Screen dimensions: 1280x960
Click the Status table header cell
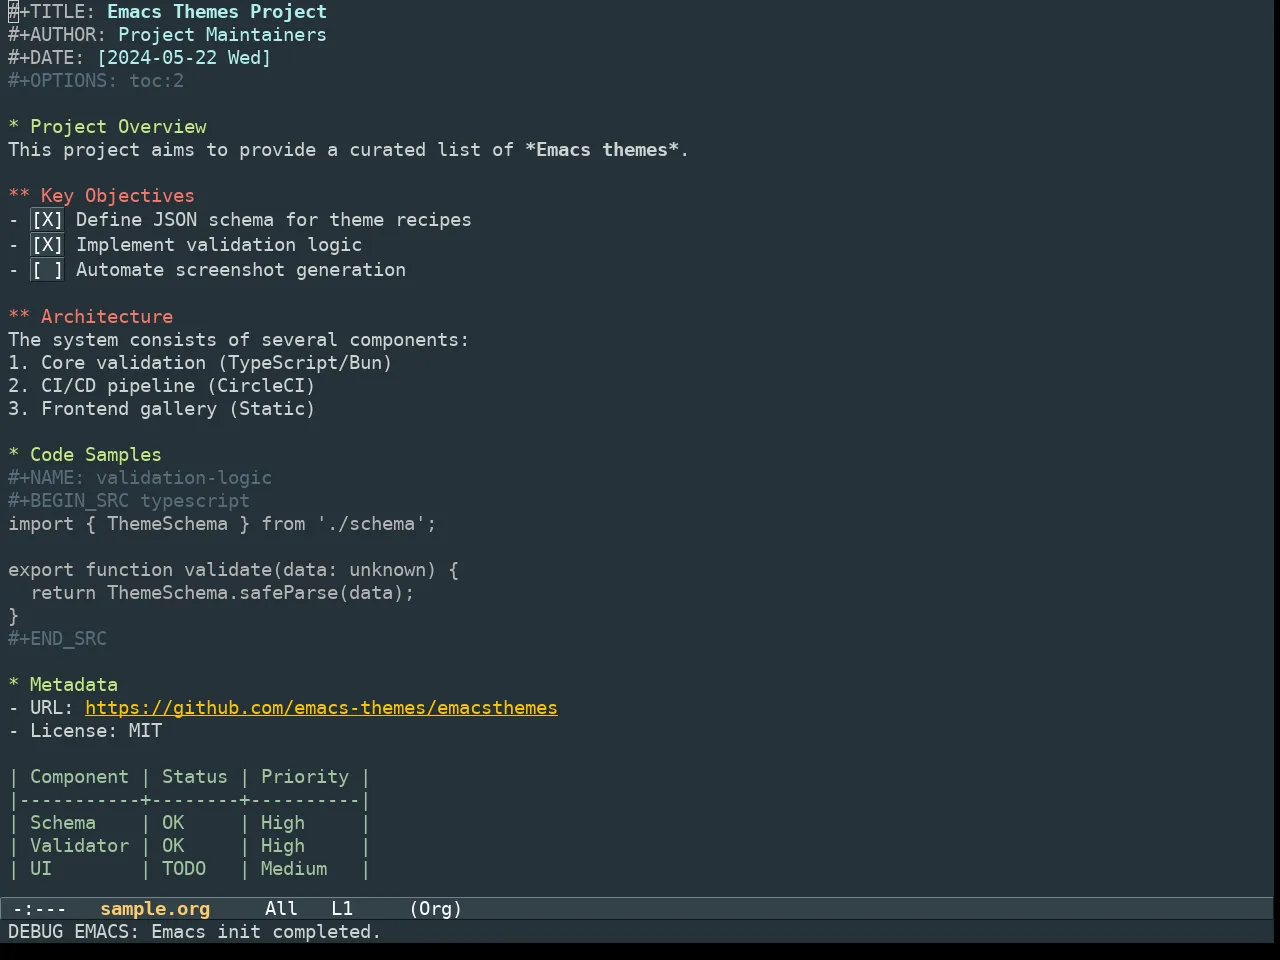(195, 777)
